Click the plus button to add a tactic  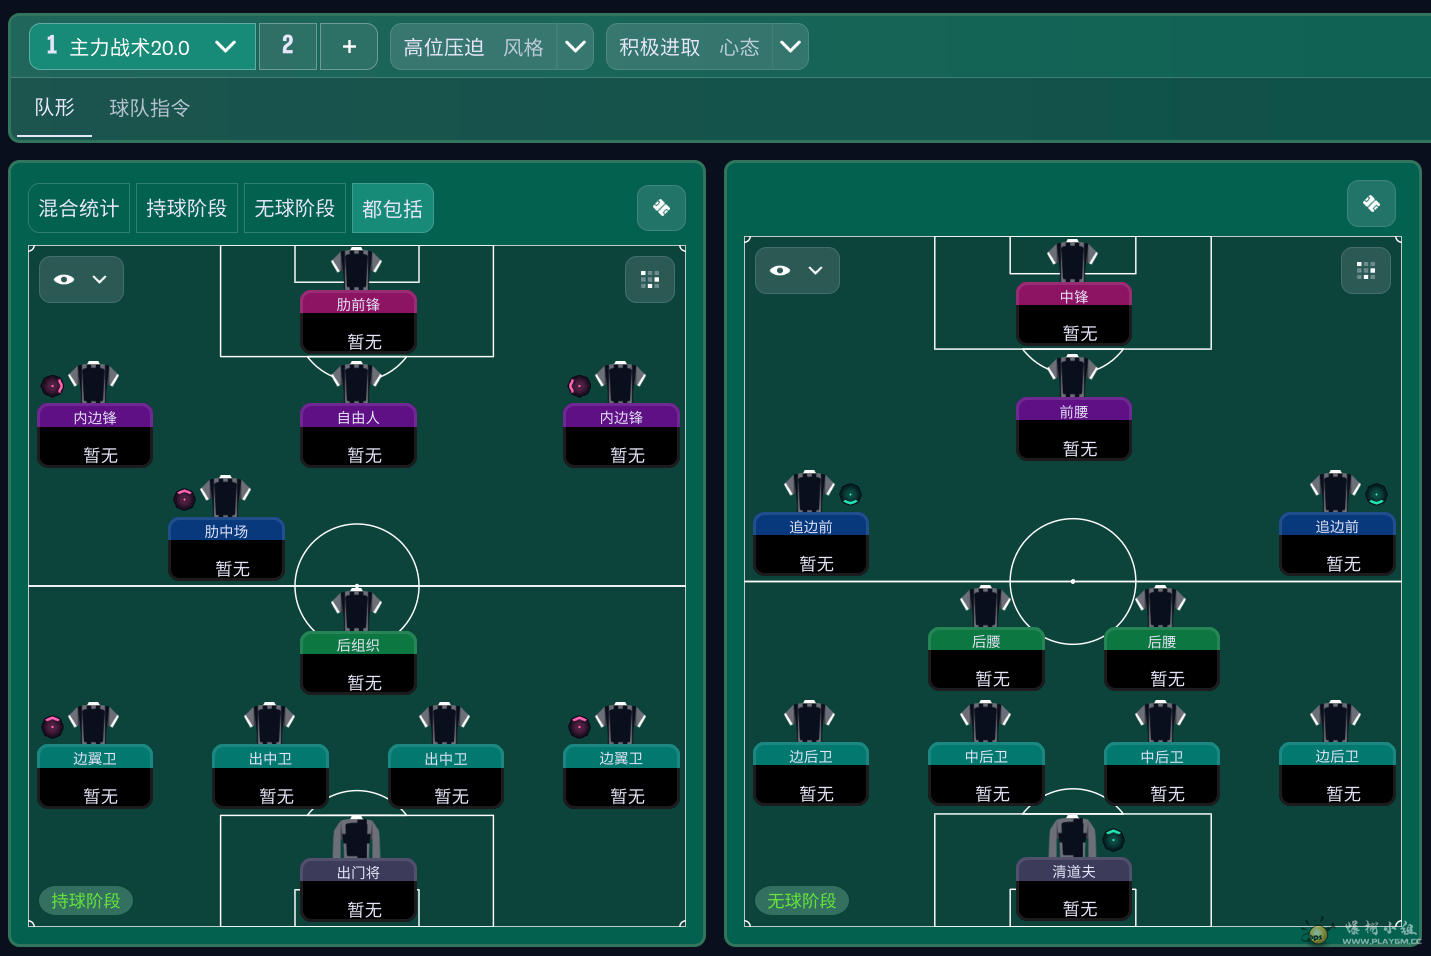[349, 47]
